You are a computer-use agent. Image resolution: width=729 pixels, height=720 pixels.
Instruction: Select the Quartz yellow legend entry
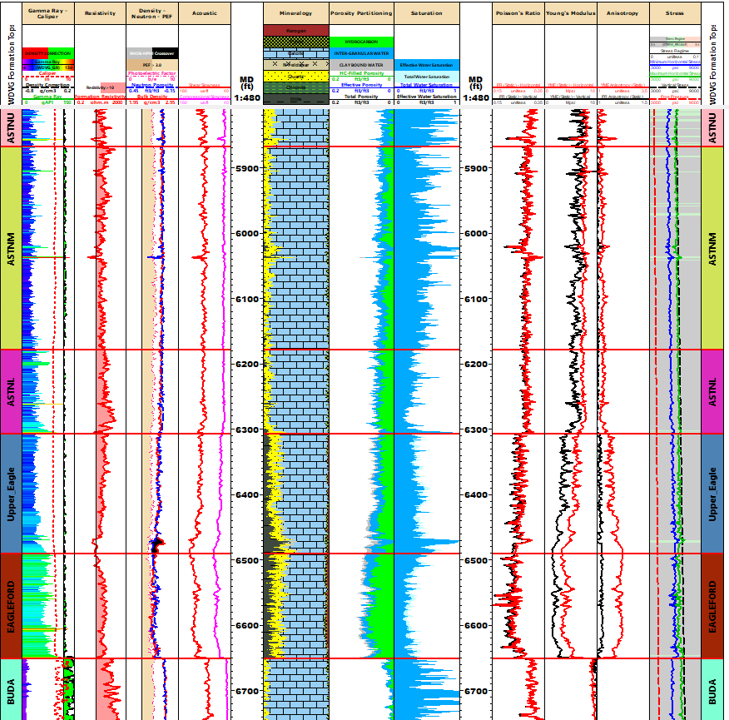(295, 75)
